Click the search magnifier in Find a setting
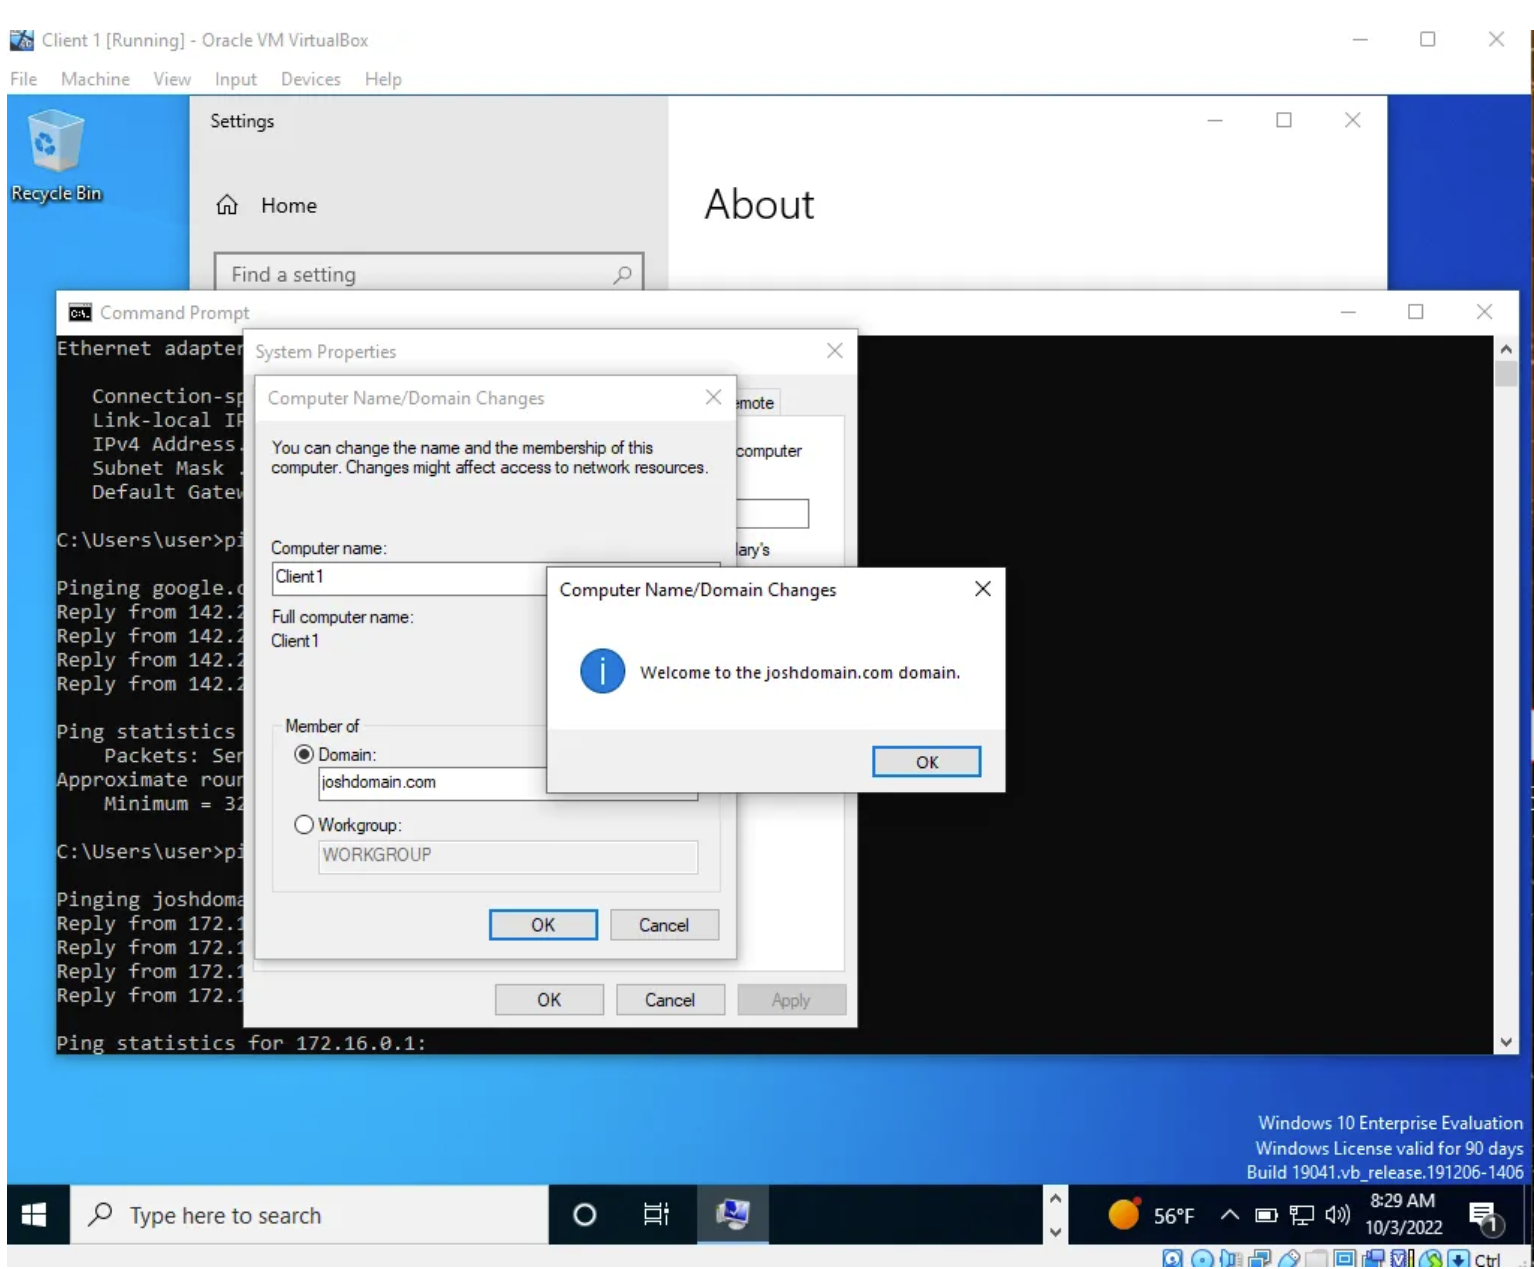Screen dimensions: 1534x1269 [x=622, y=274]
